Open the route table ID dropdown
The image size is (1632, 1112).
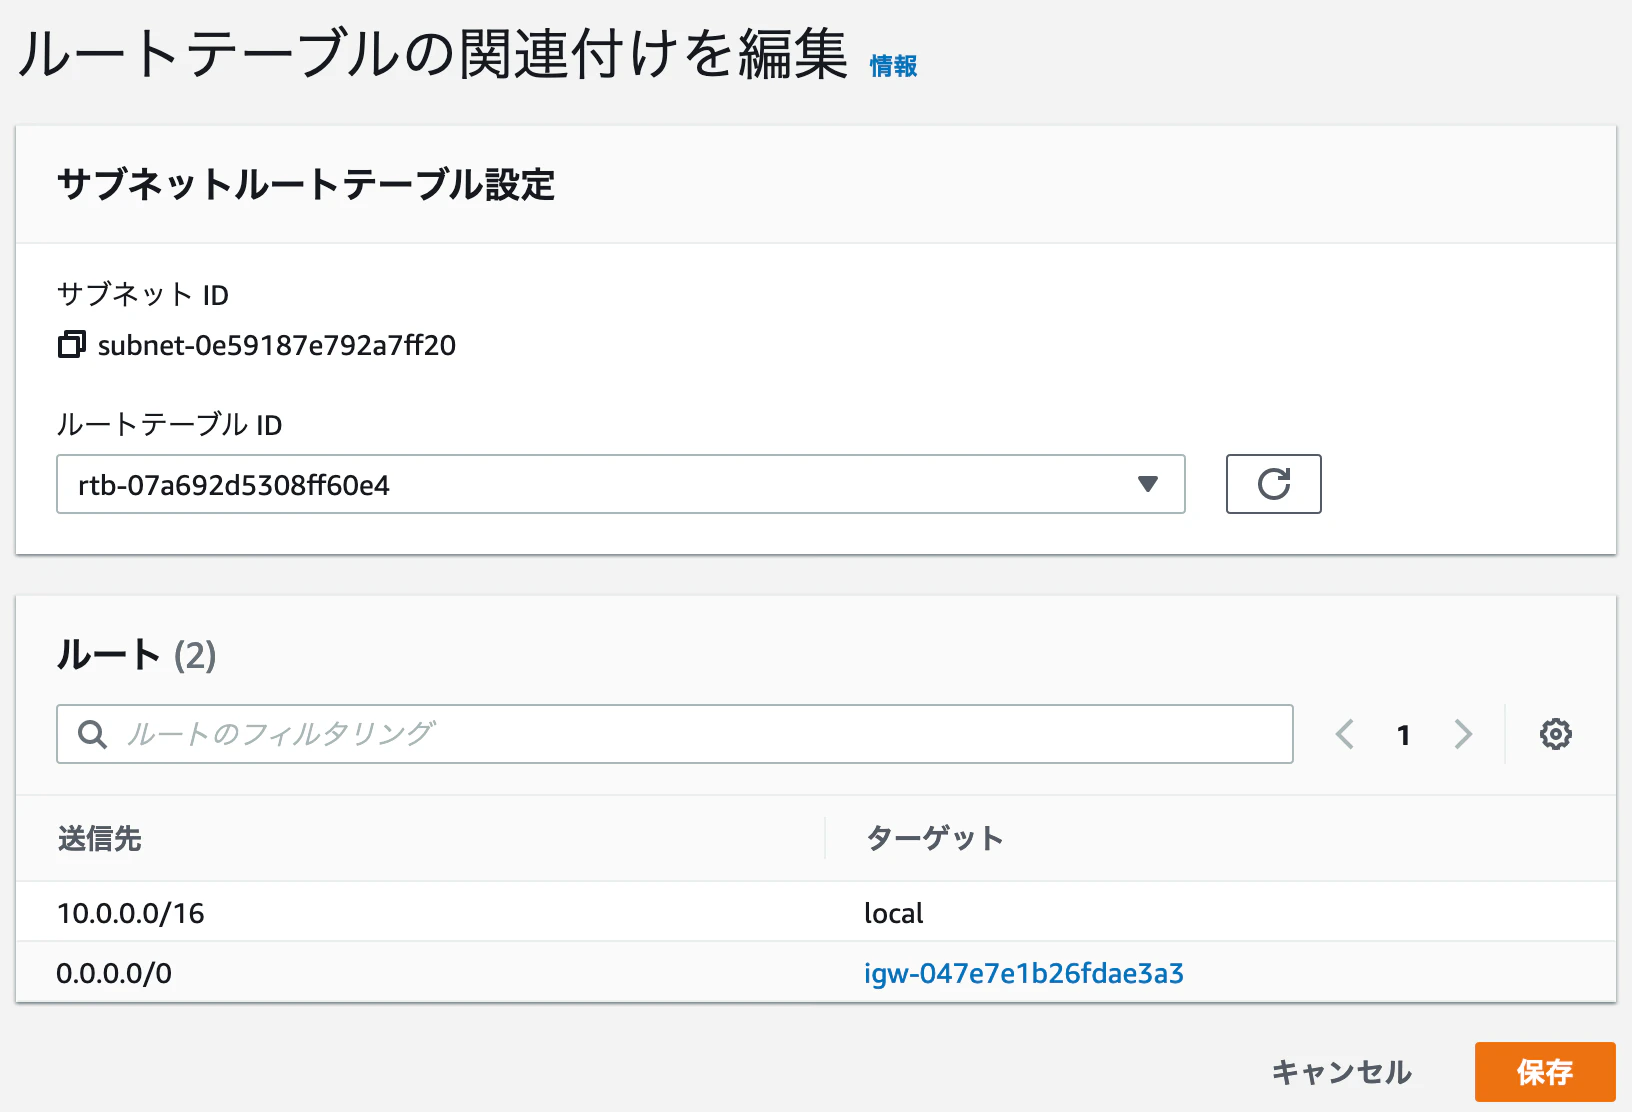[x=620, y=484]
